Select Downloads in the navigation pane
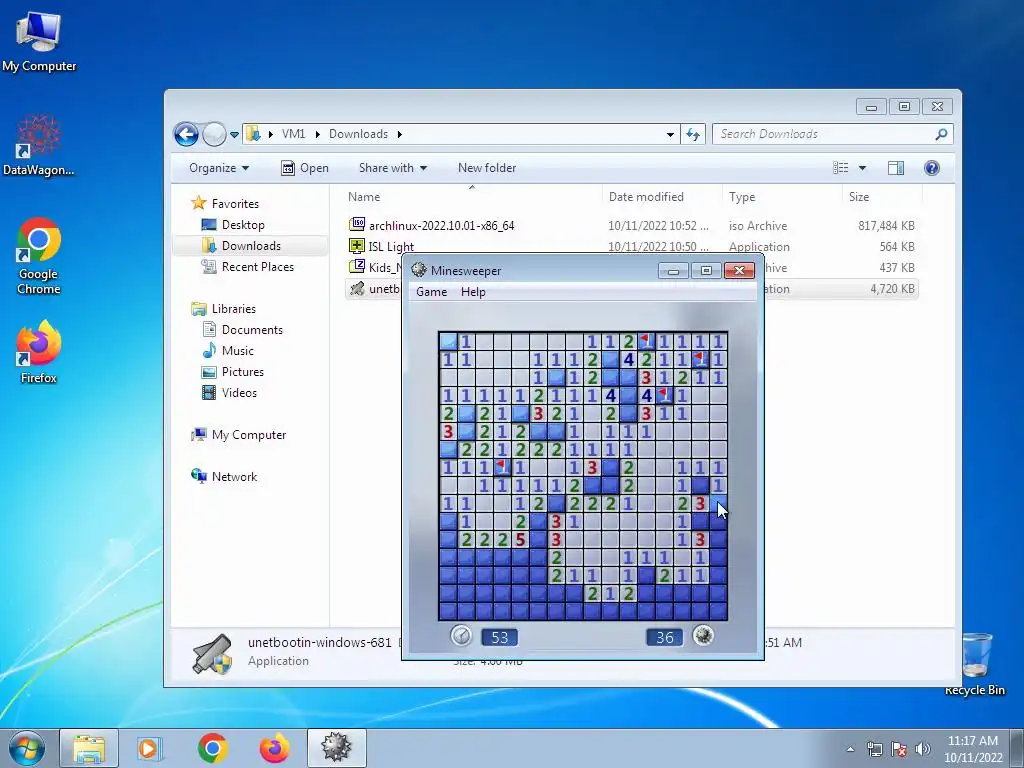 pyautogui.click(x=241, y=246)
